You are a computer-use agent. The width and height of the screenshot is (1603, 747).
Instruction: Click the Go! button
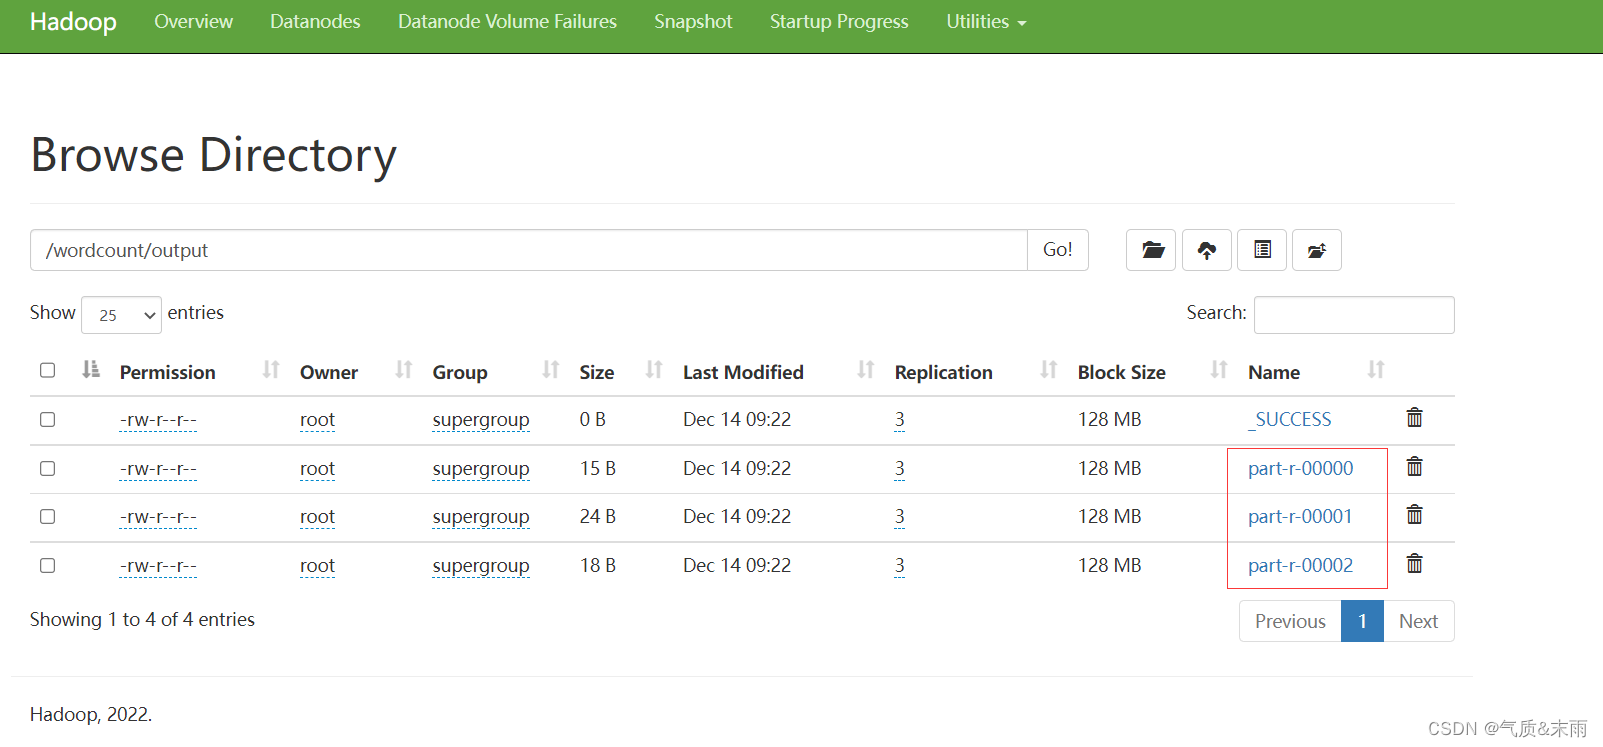(x=1058, y=250)
